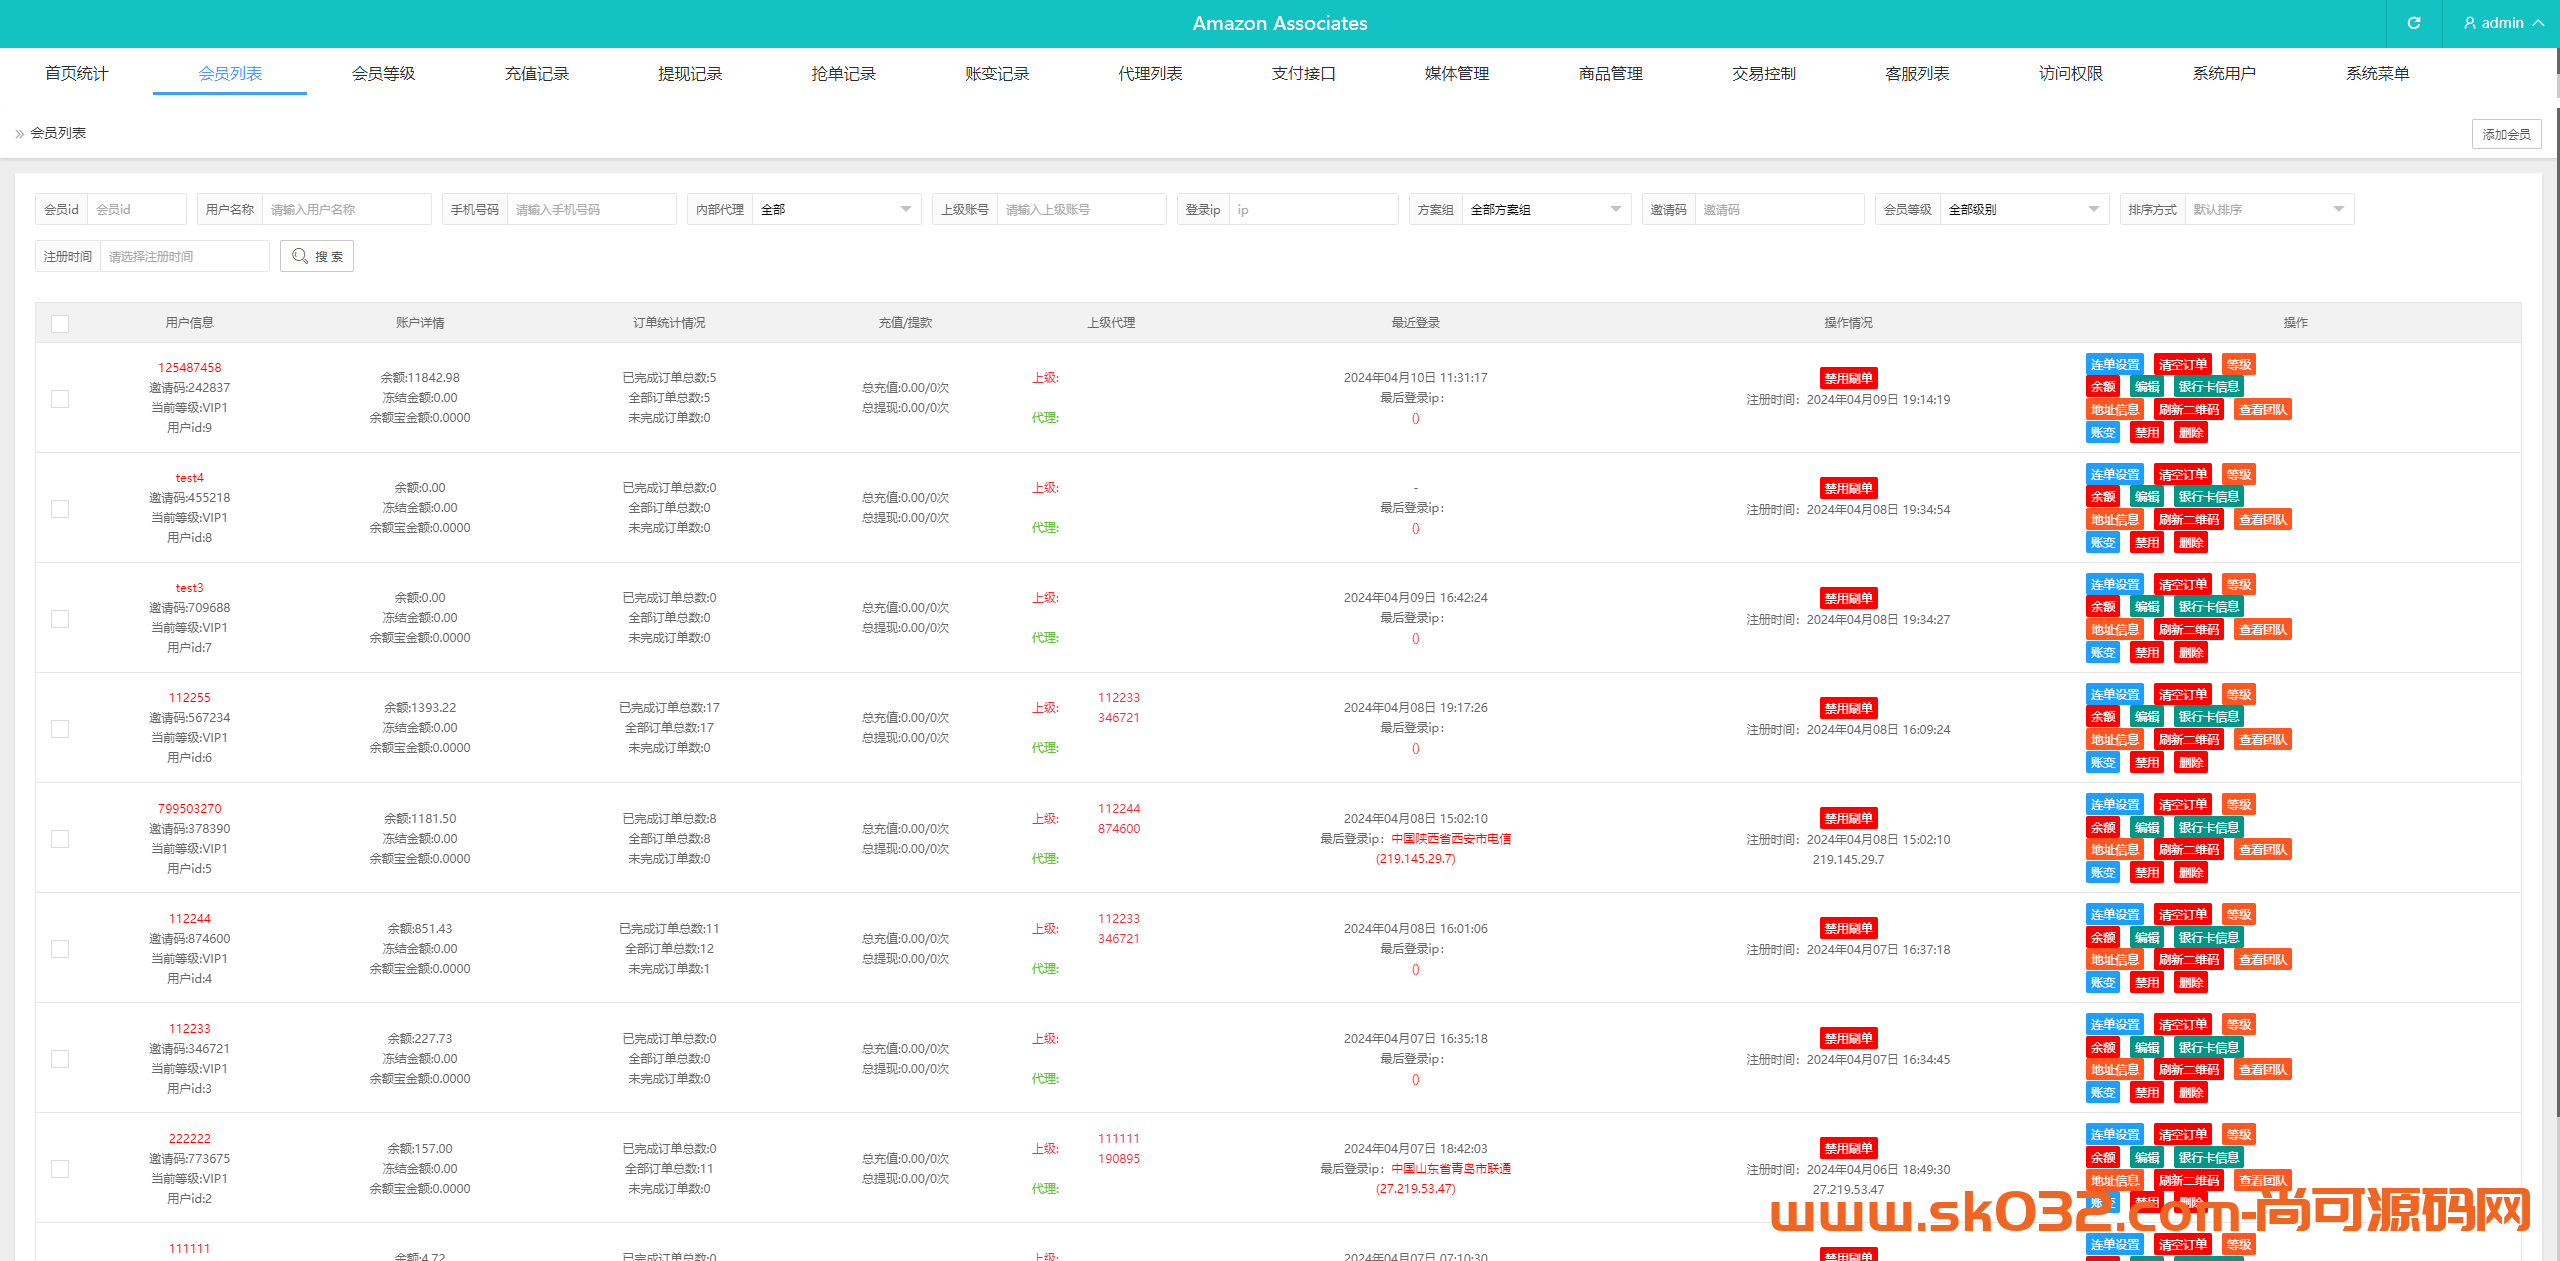
Task: Click login IP text (219.145.29.7)
Action: [1415, 858]
